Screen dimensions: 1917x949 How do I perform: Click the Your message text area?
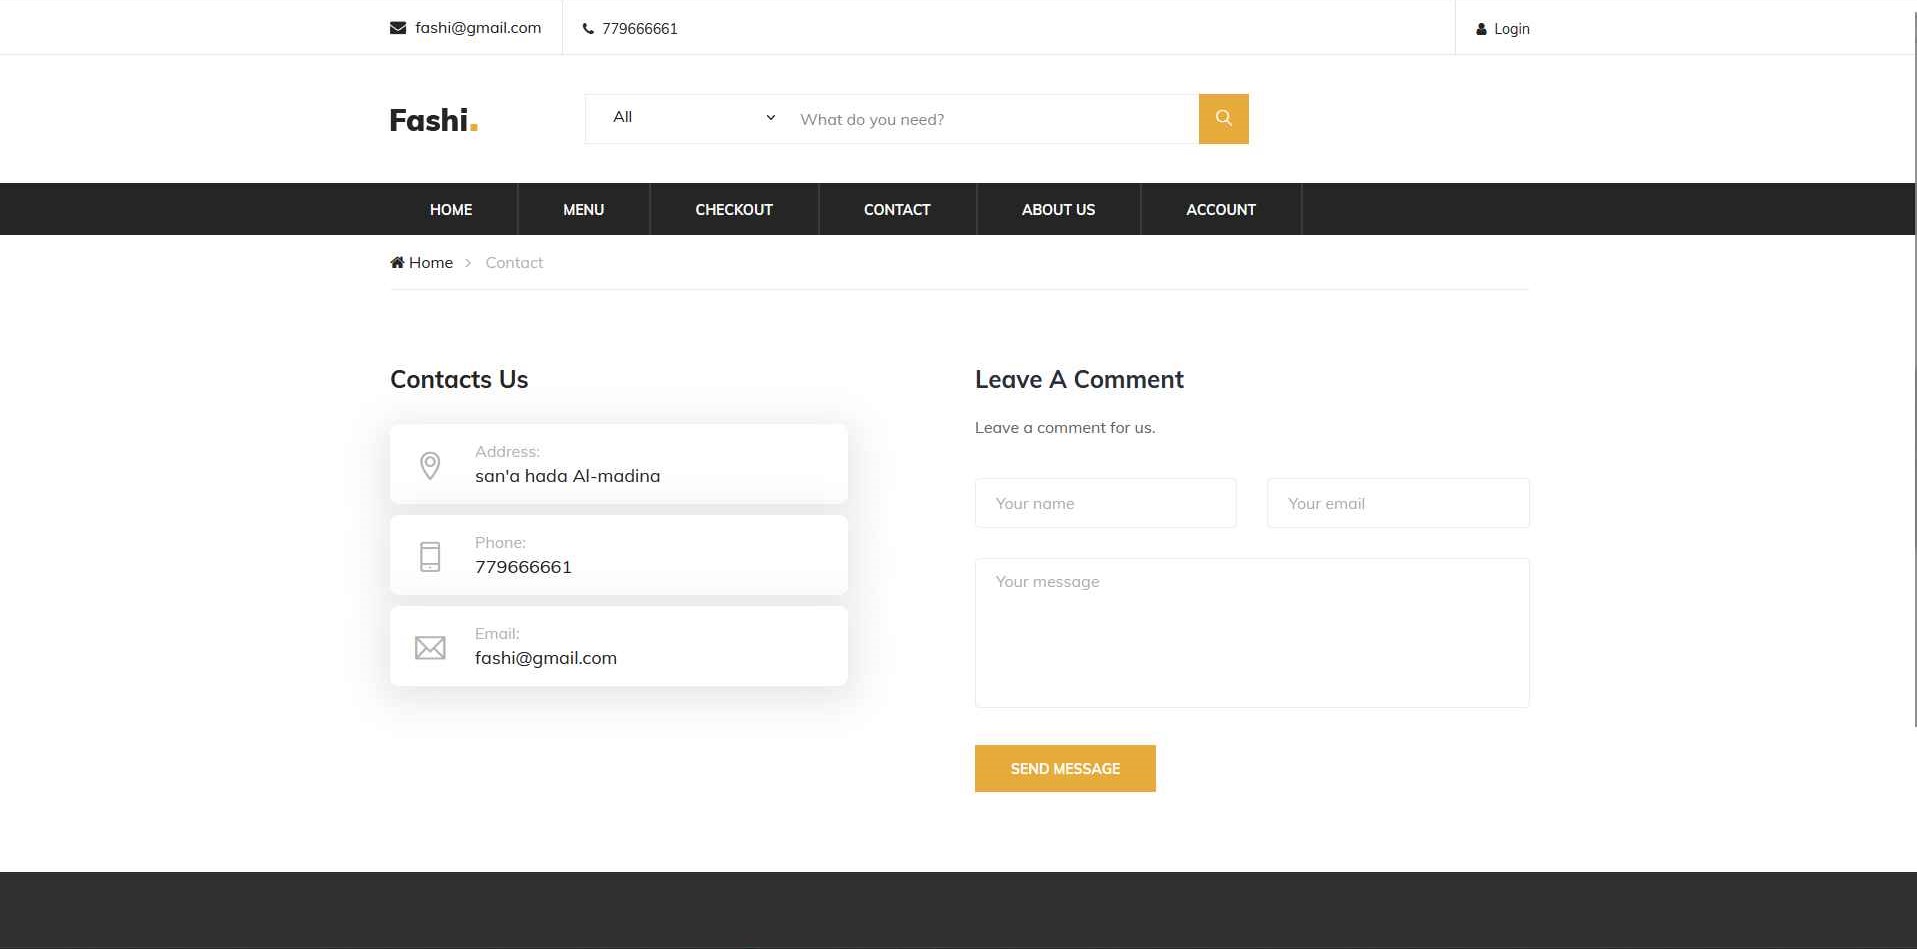[x=1251, y=632]
